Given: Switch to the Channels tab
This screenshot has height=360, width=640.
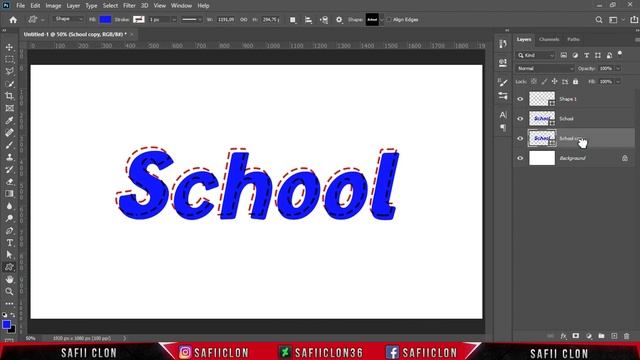Looking at the screenshot, I should click(x=549, y=40).
